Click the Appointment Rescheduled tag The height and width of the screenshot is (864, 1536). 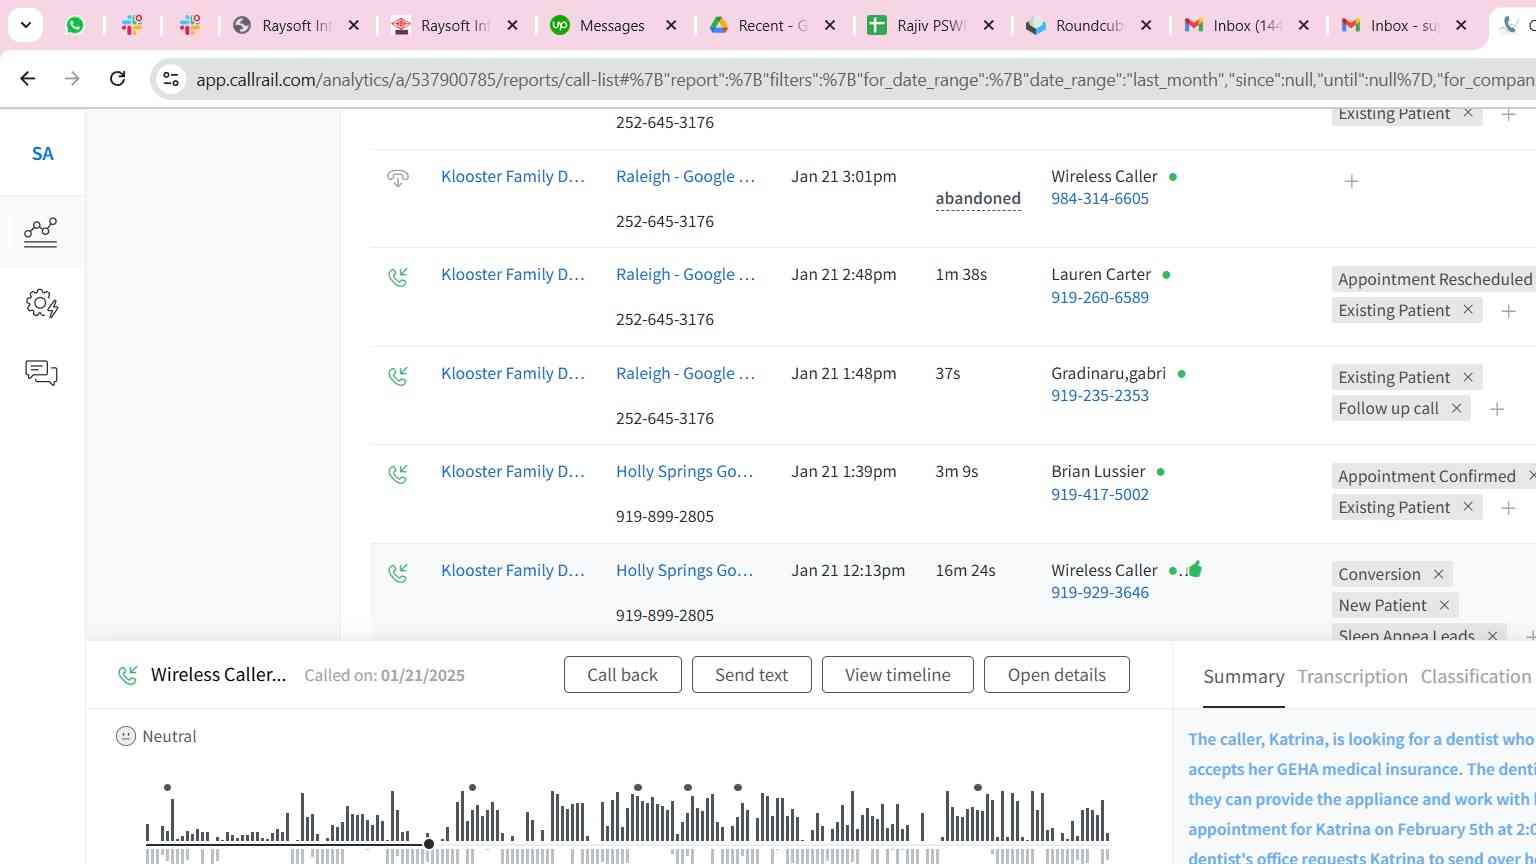click(x=1434, y=279)
